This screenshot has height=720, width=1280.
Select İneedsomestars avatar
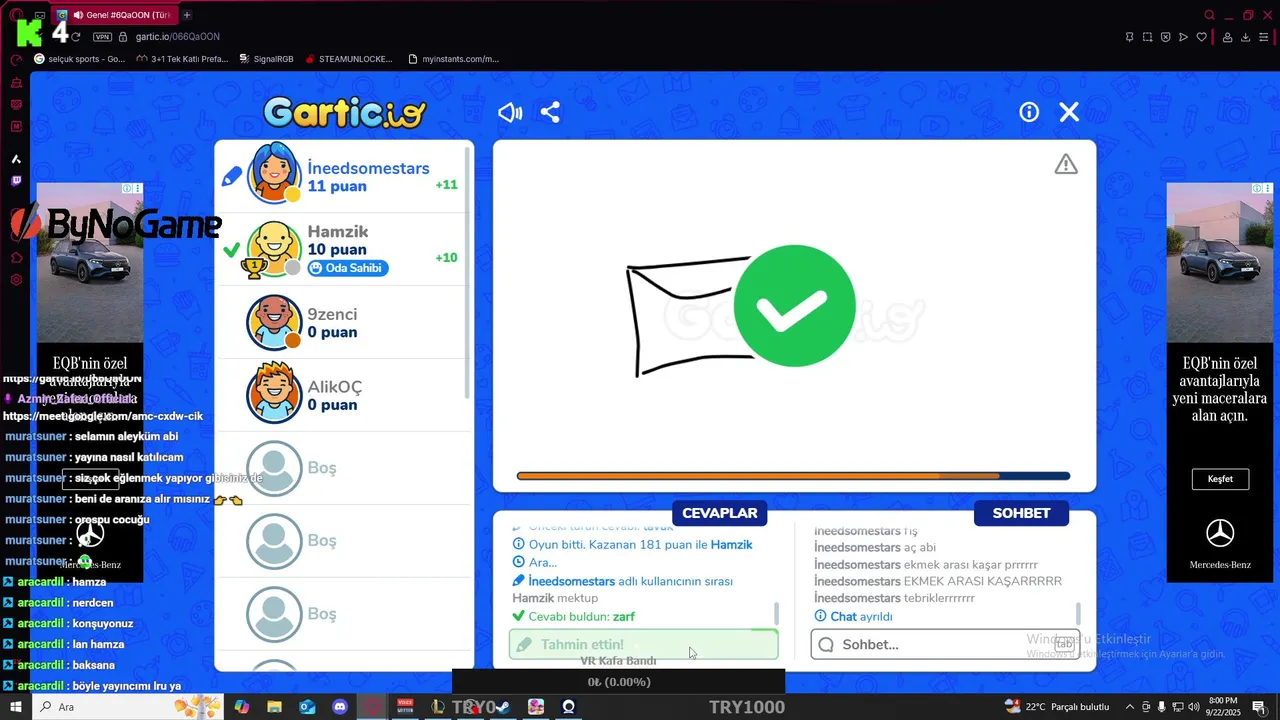click(274, 173)
